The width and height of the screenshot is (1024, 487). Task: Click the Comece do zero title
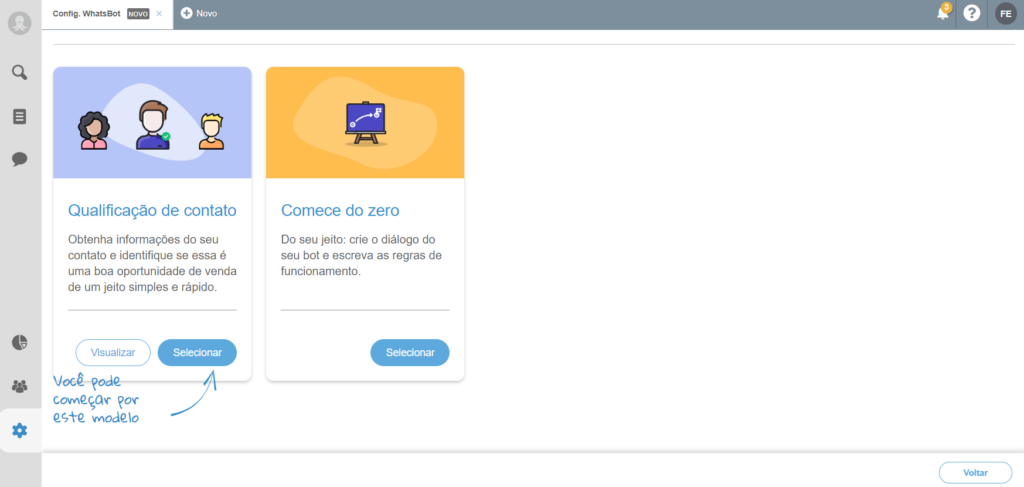click(340, 211)
